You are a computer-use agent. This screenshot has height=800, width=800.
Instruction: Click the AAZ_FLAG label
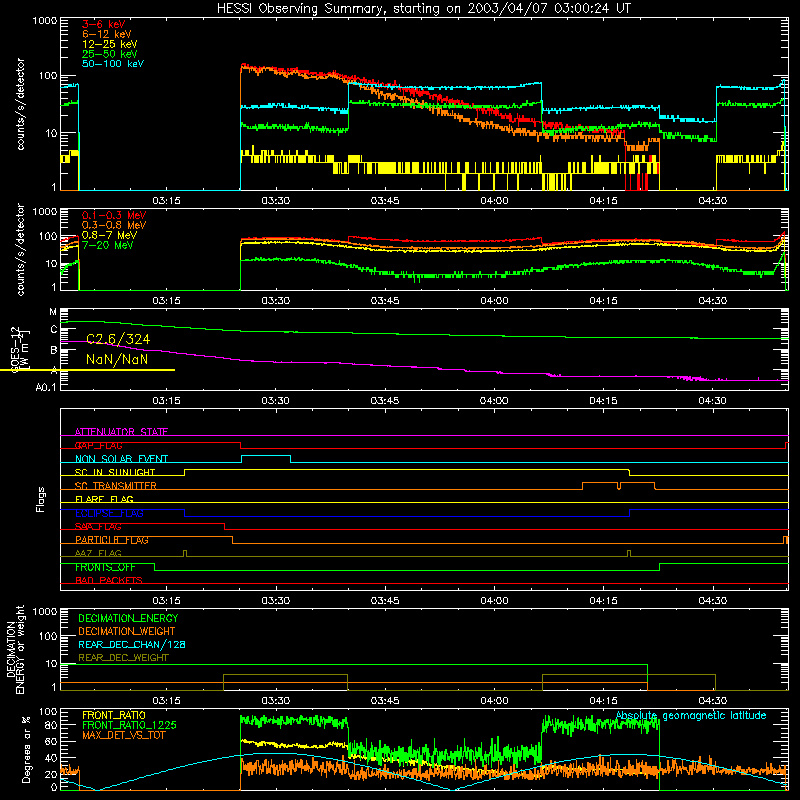[98, 553]
